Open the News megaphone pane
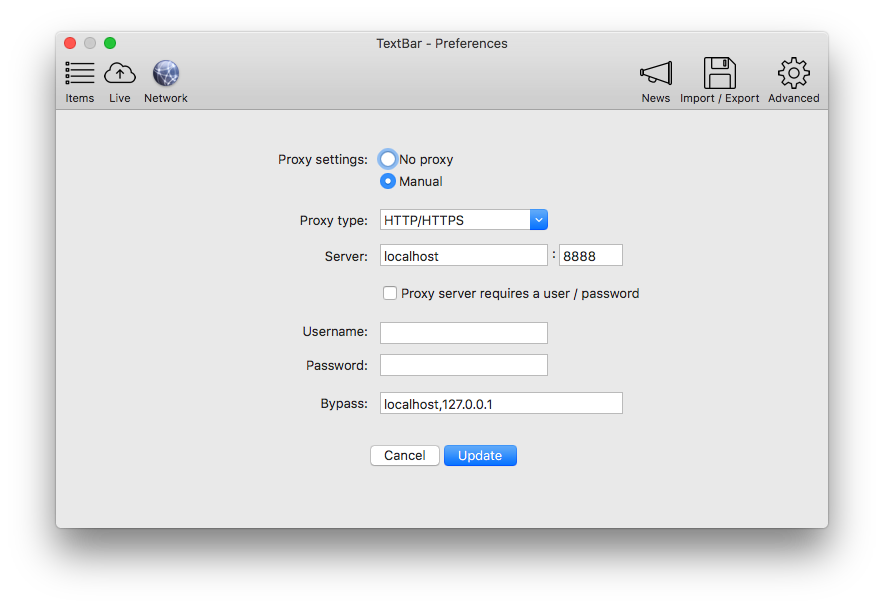The height and width of the screenshot is (608, 884). click(656, 82)
